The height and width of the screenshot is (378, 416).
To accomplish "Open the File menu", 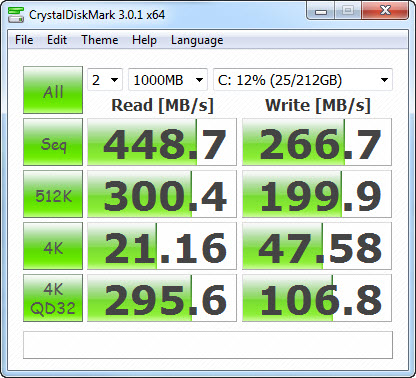I will point(24,40).
